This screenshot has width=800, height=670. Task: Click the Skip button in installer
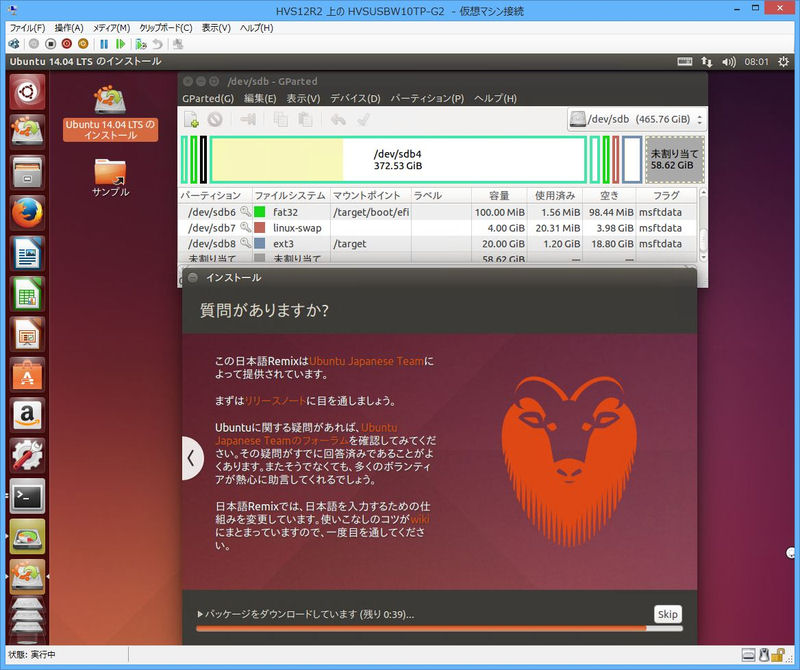[x=667, y=614]
